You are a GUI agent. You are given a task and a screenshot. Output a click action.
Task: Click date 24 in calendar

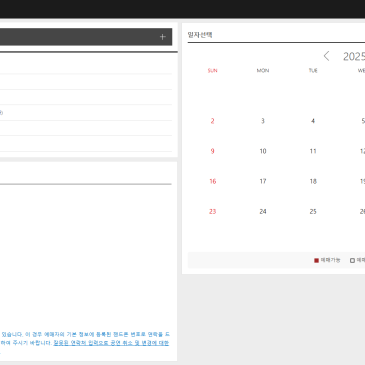263,212
